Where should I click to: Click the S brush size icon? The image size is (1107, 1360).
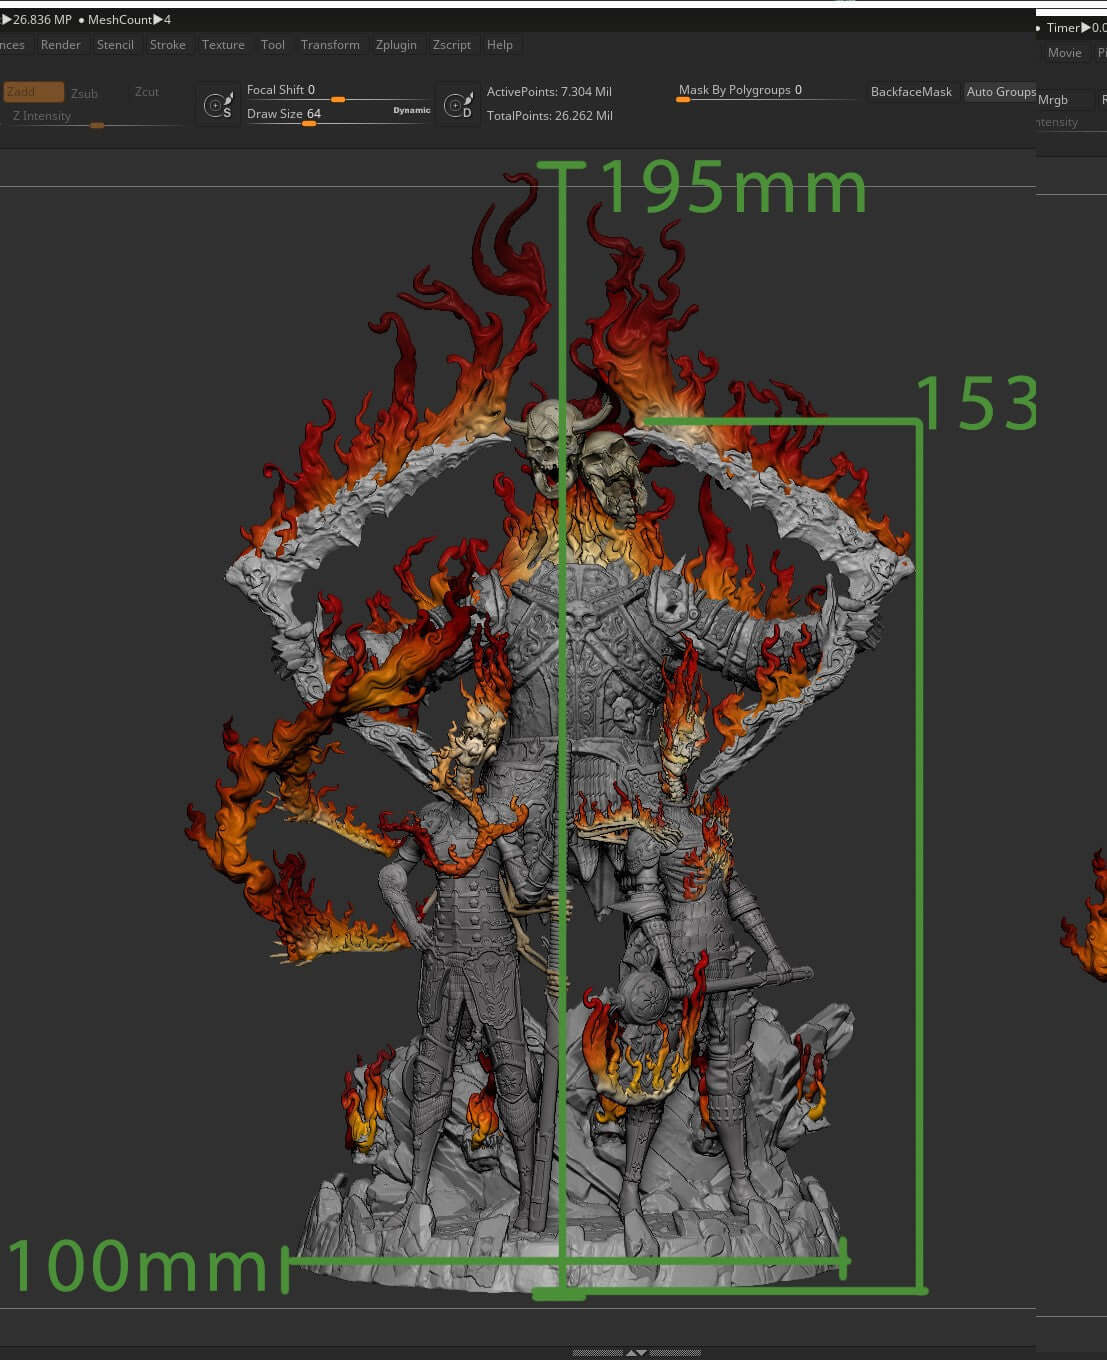coord(217,105)
